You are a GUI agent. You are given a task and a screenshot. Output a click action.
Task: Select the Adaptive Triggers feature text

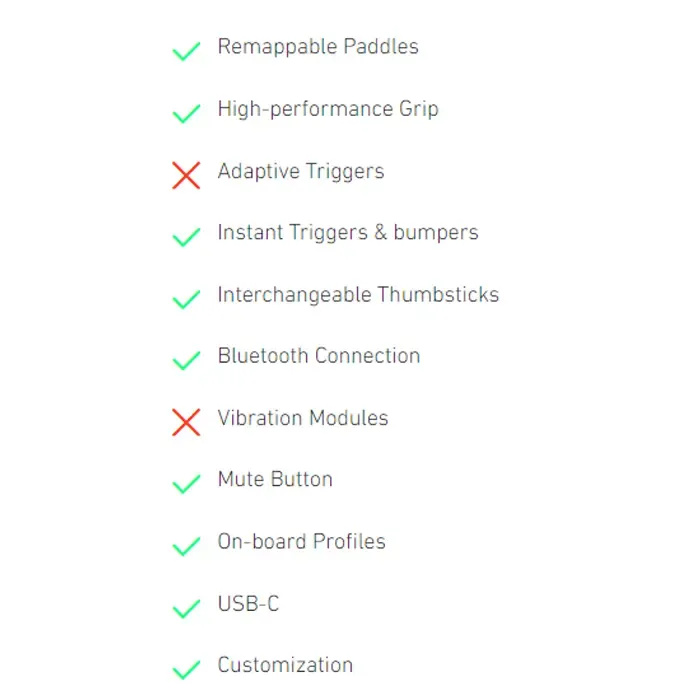(x=301, y=171)
